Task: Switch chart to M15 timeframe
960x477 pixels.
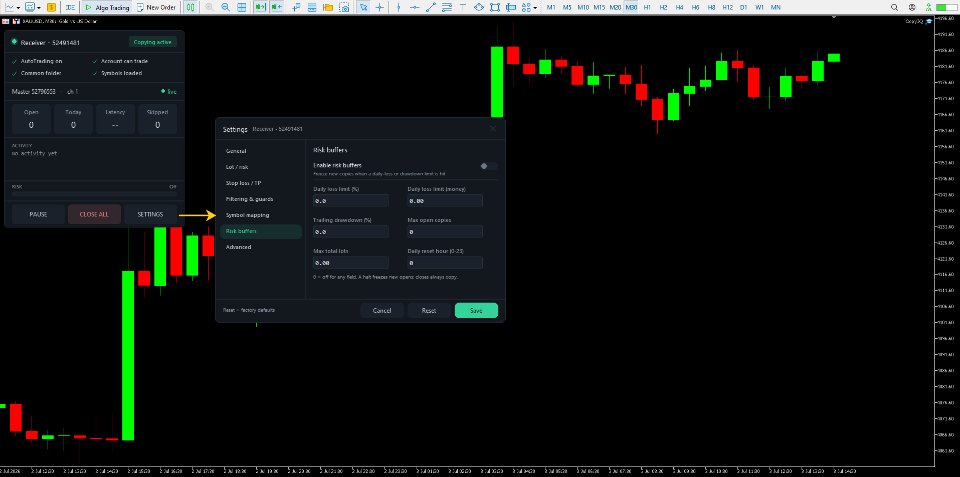Action: (x=599, y=7)
